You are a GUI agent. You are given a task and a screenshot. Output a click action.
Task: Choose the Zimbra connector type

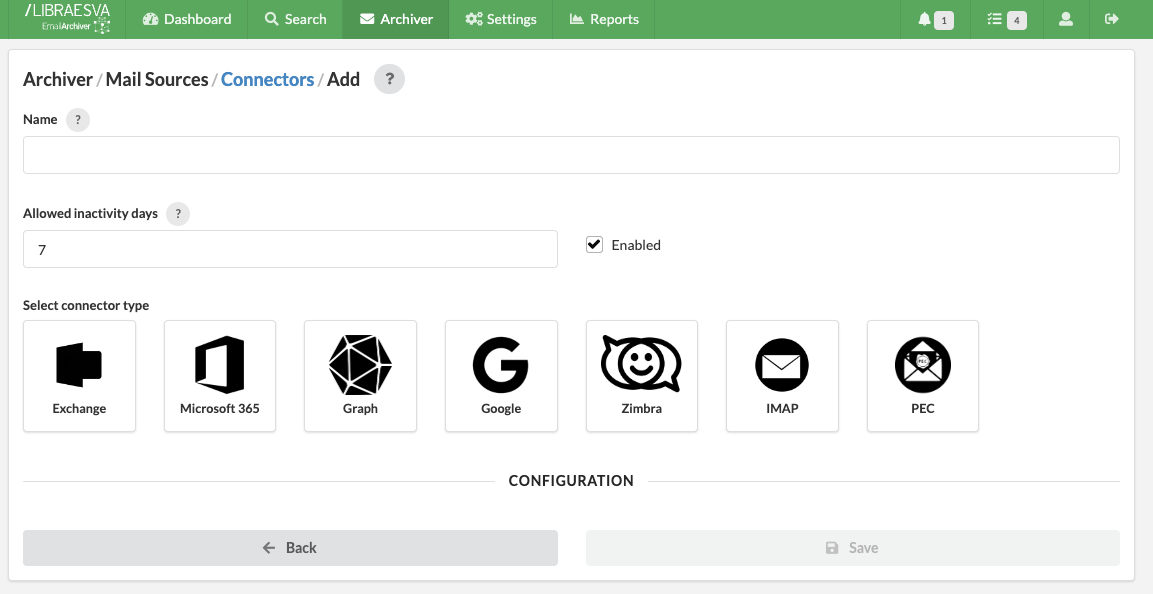coord(642,376)
